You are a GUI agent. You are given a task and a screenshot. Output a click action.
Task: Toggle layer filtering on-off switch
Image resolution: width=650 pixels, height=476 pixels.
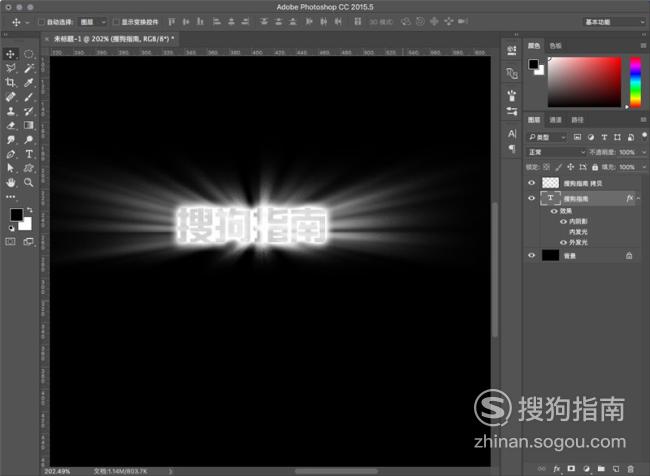pyautogui.click(x=644, y=136)
